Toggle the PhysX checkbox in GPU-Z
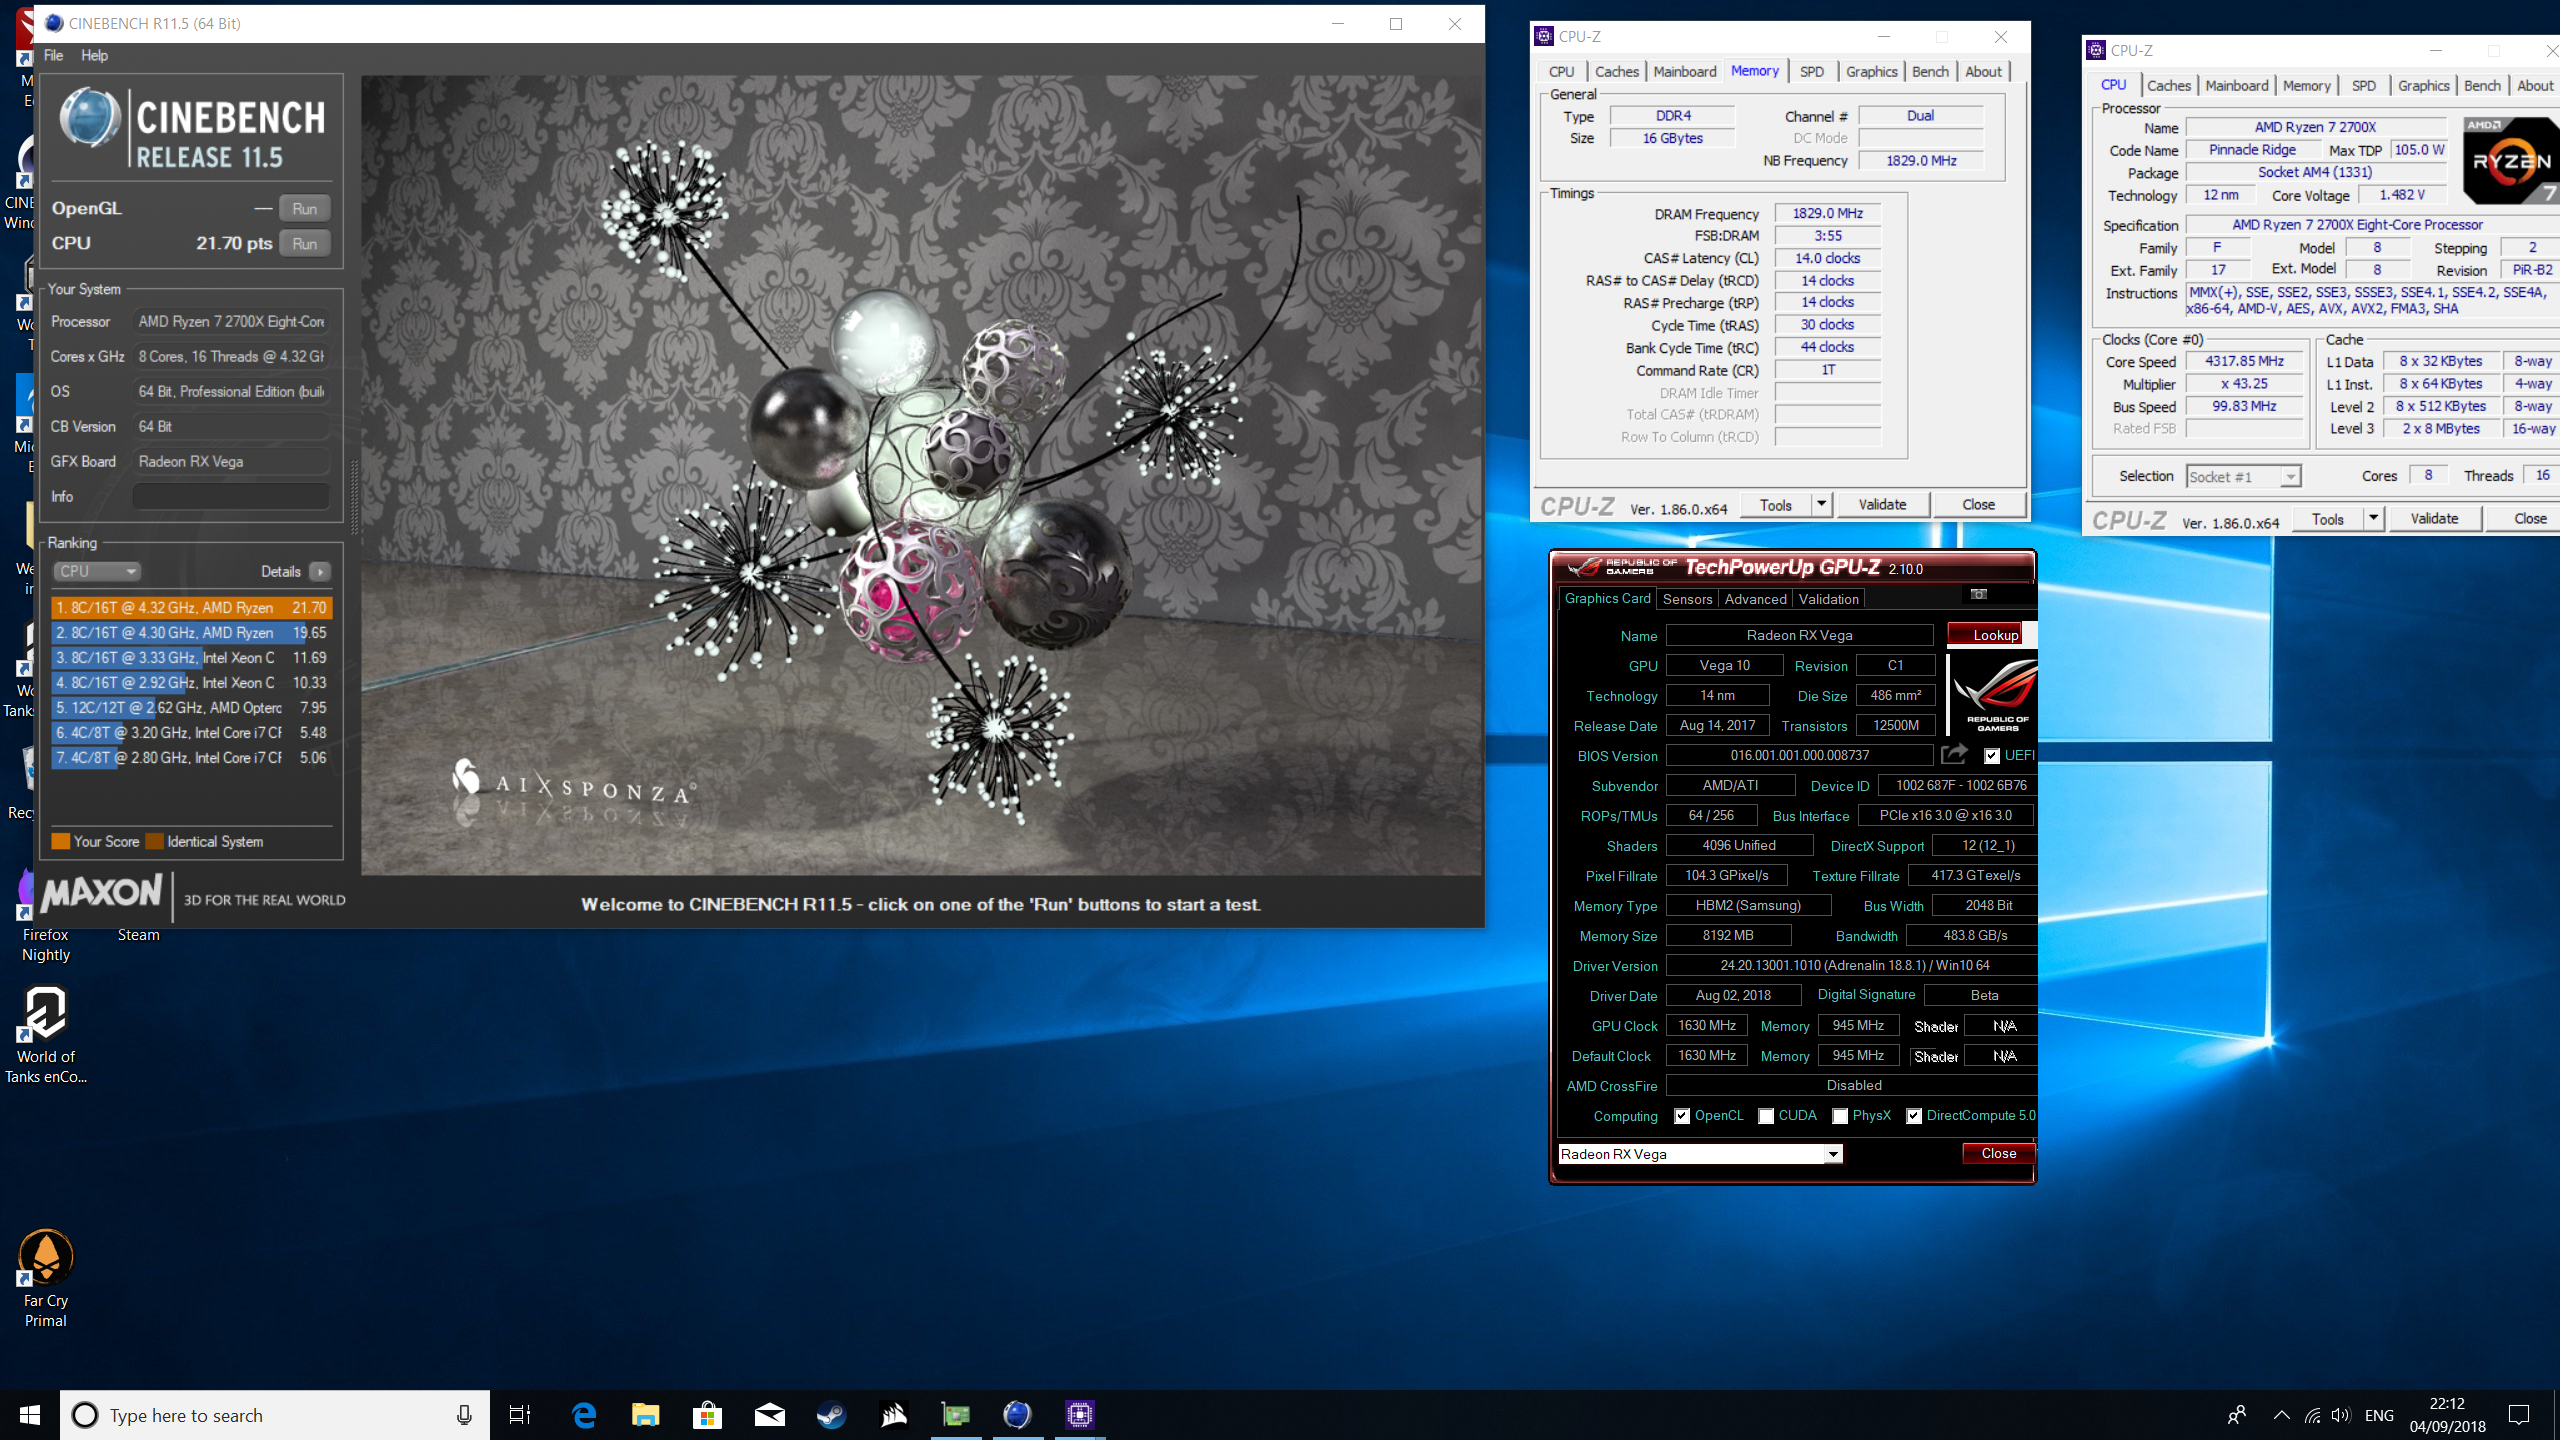This screenshot has height=1440, width=2560. [x=1840, y=1116]
